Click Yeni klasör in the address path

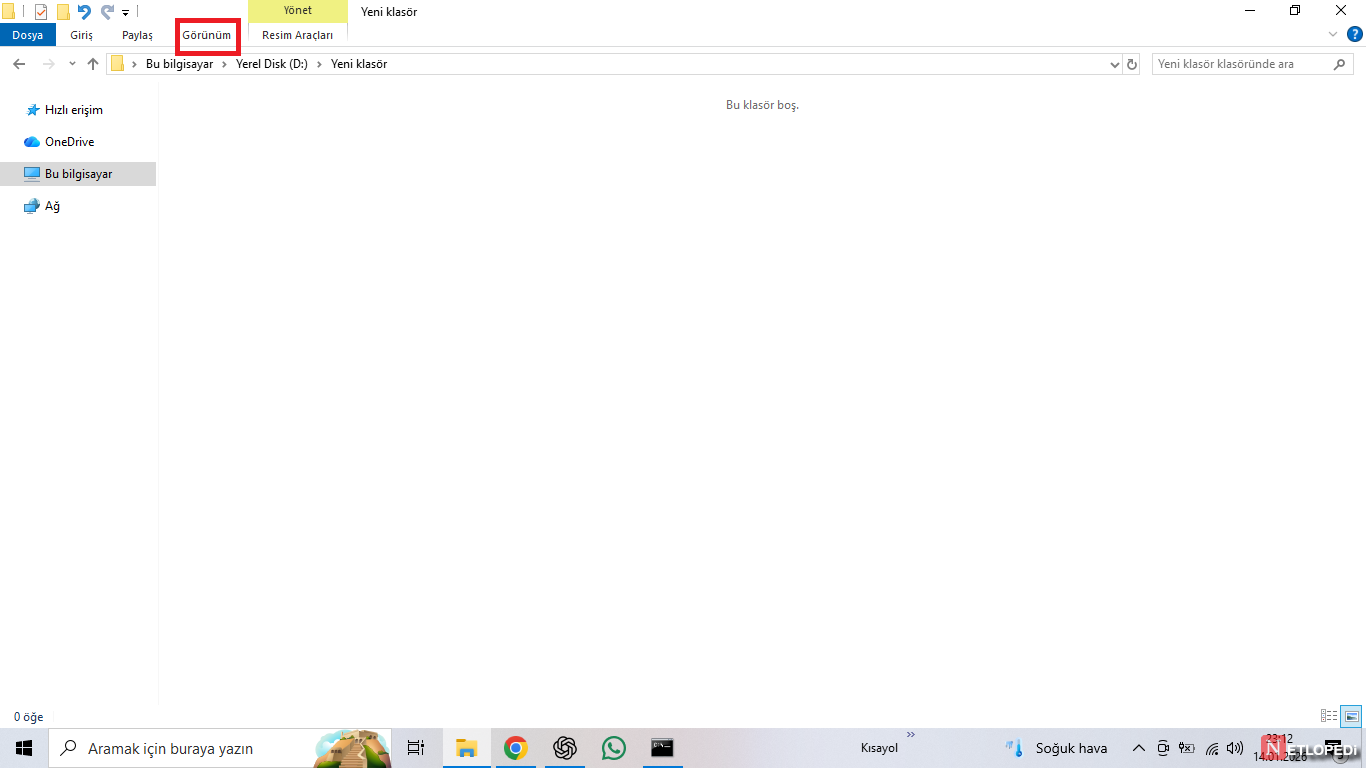359,64
